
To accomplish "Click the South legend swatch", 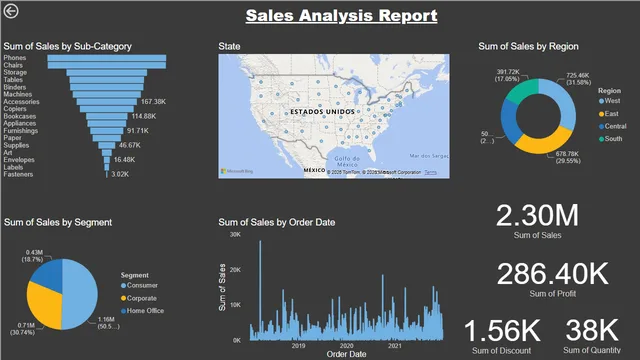I will point(601,139).
